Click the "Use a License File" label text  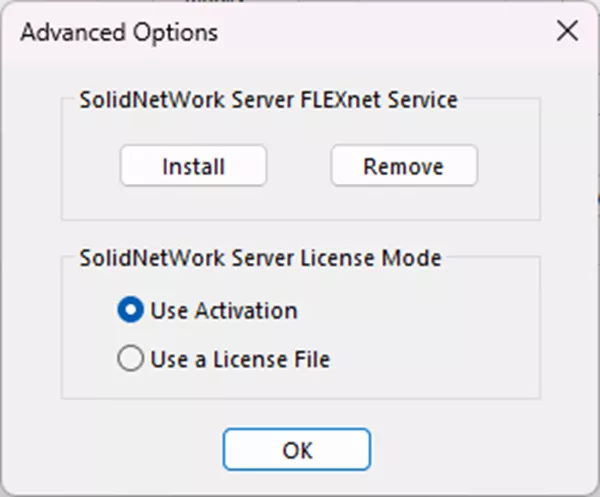tap(240, 359)
